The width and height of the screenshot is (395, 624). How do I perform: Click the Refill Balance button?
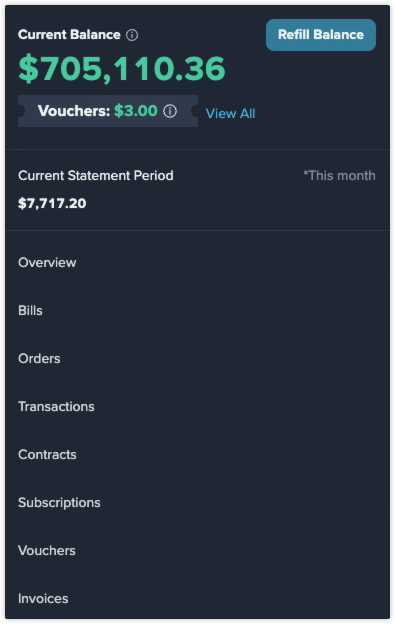321,35
